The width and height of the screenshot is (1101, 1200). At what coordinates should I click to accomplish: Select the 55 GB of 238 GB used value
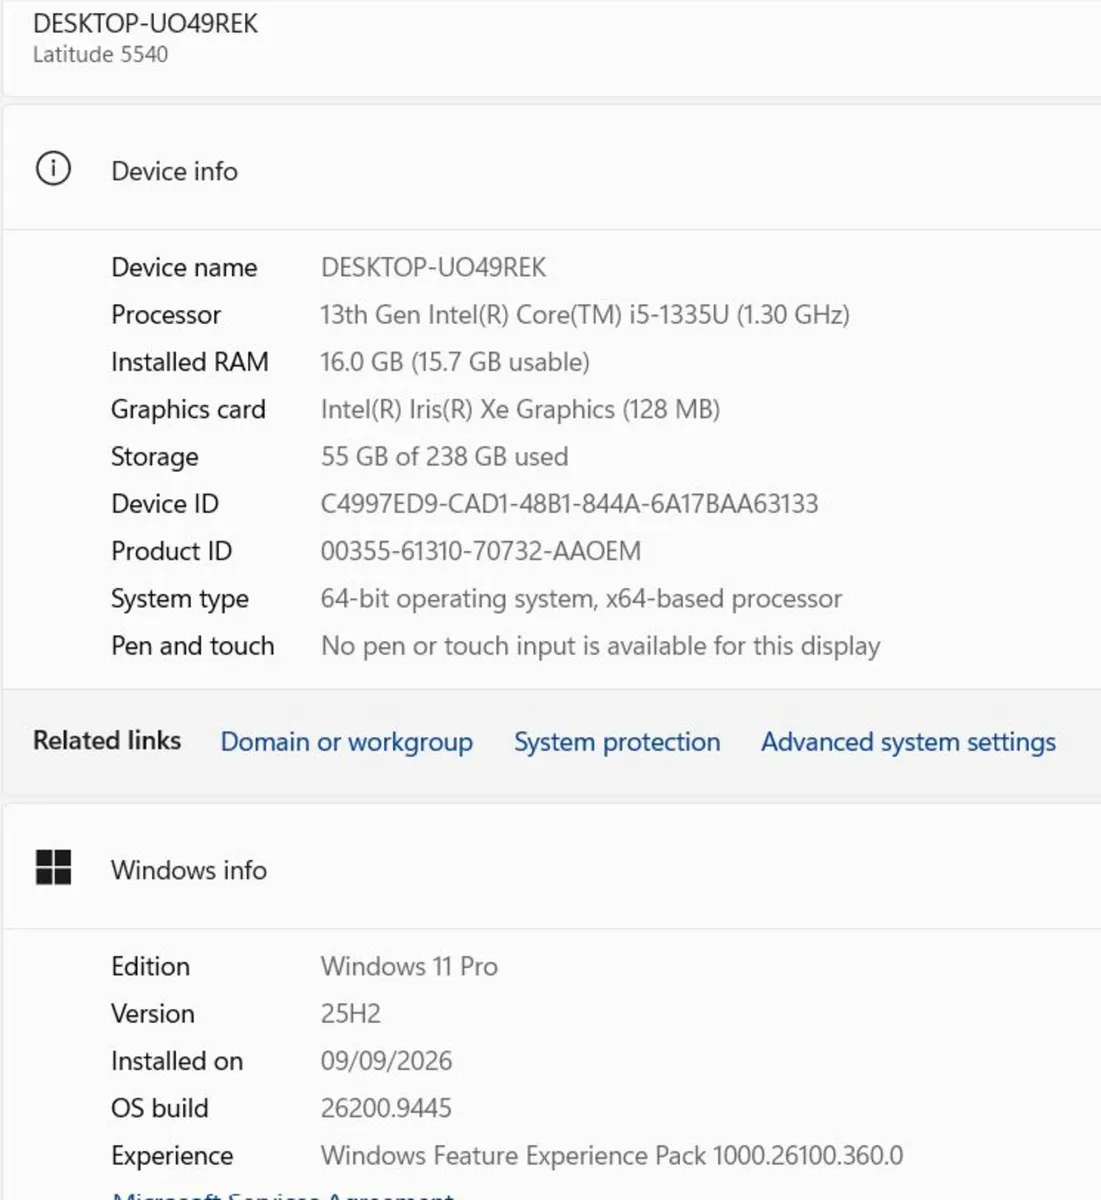(x=444, y=457)
